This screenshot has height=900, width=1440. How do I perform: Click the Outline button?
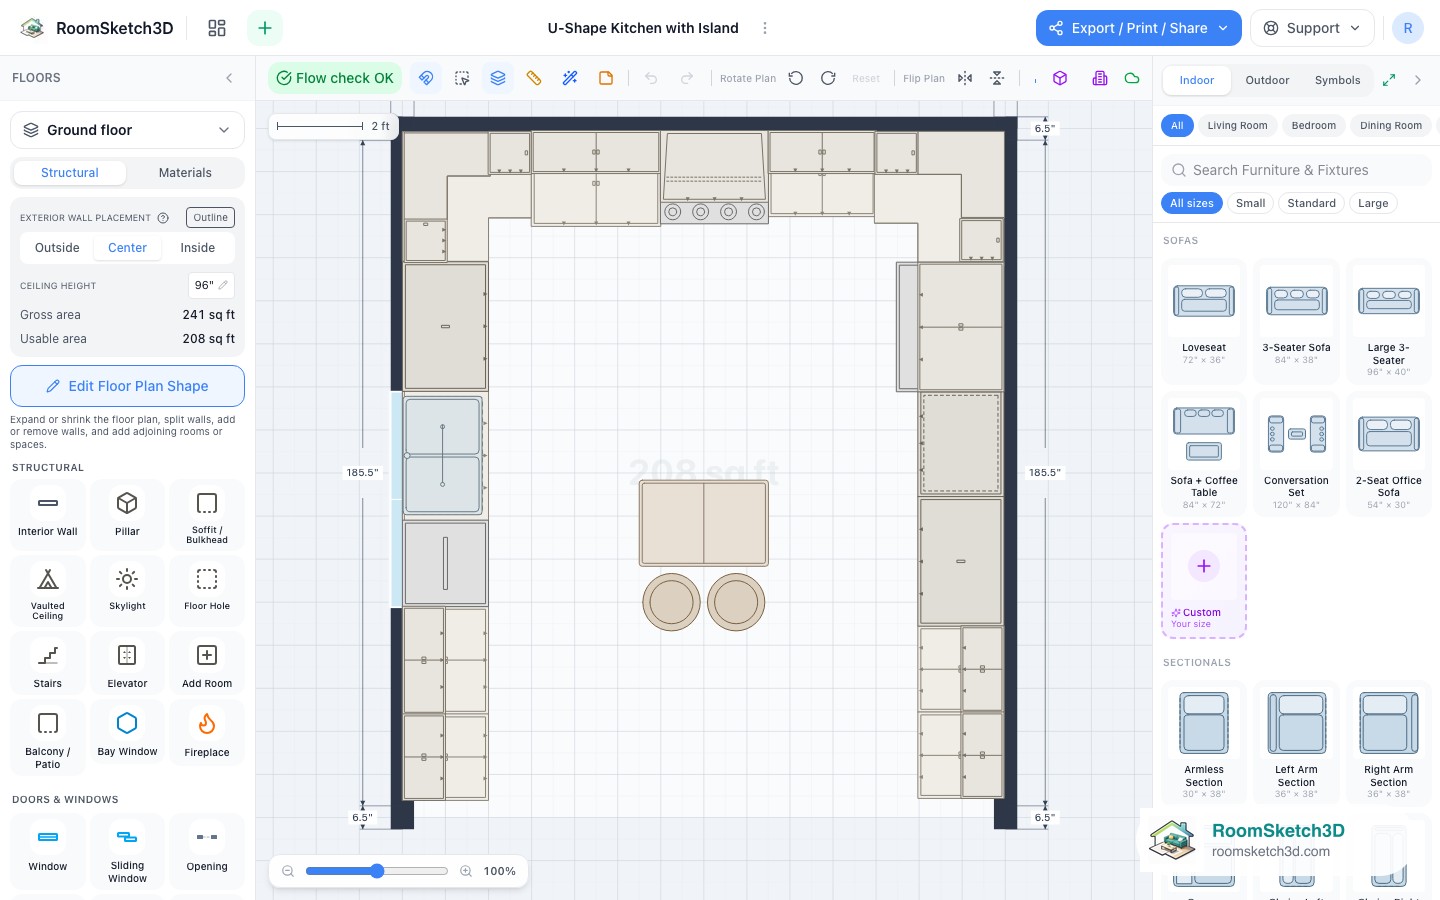point(211,217)
